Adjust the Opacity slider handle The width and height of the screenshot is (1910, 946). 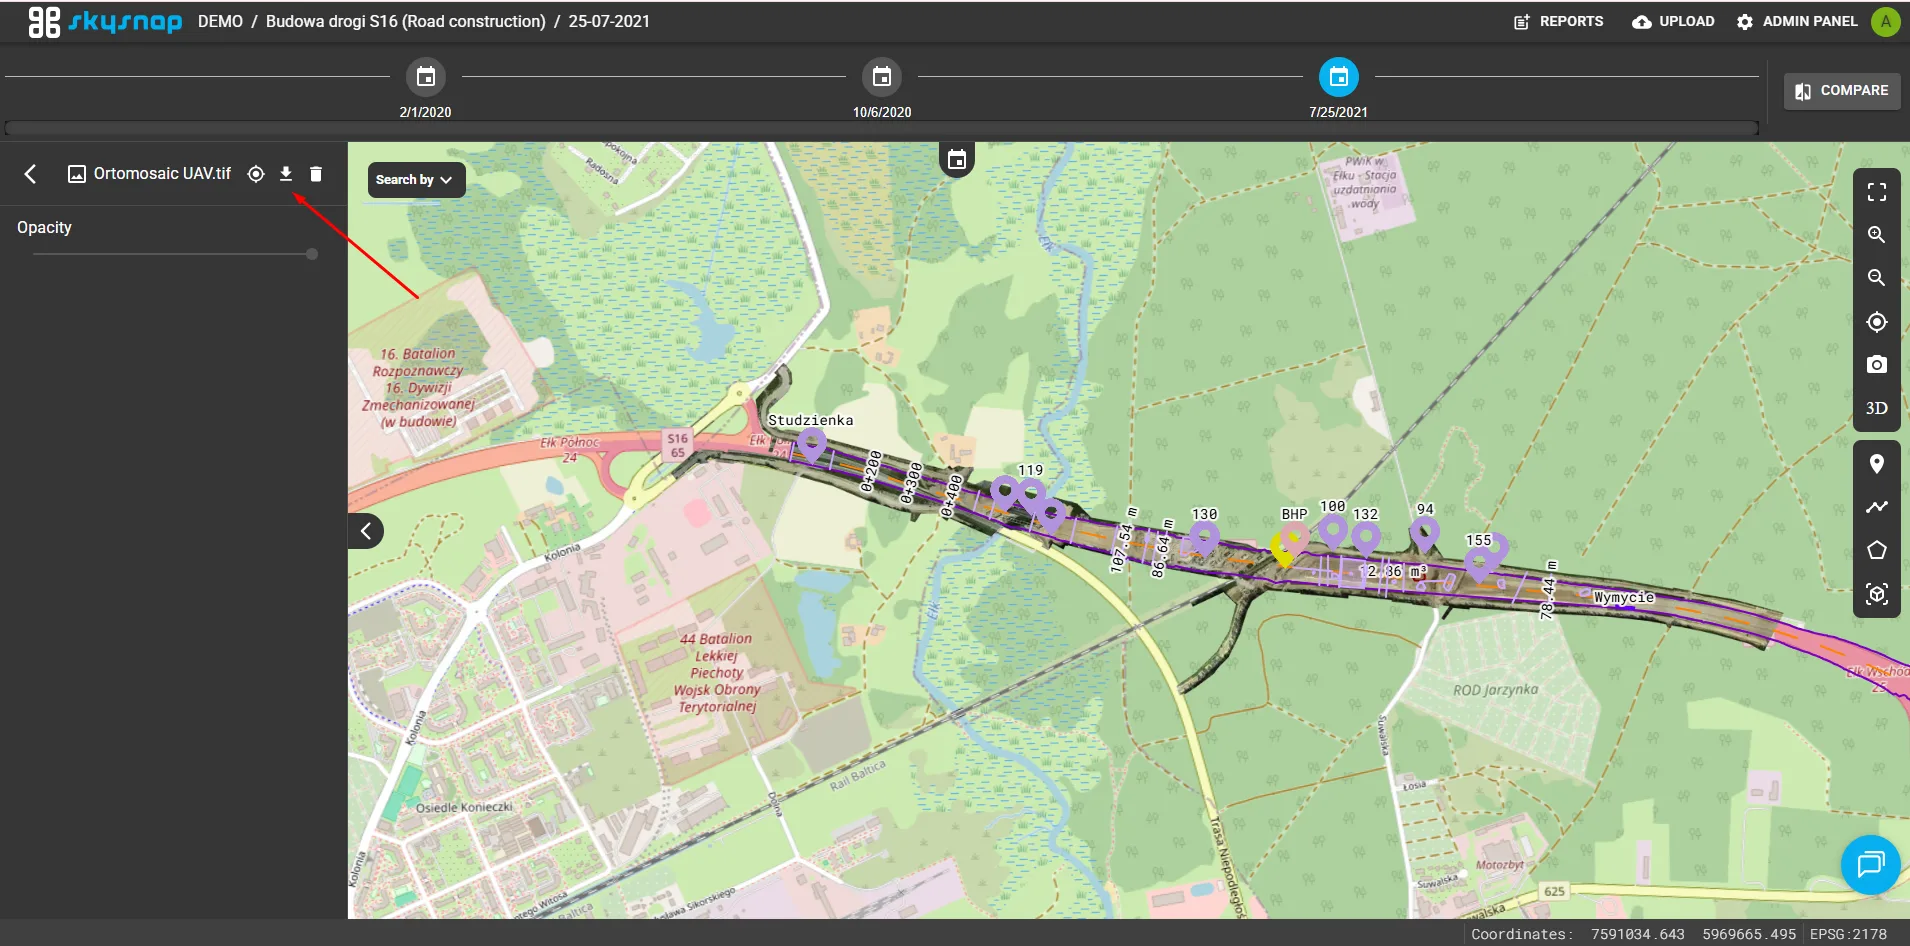pyautogui.click(x=312, y=254)
